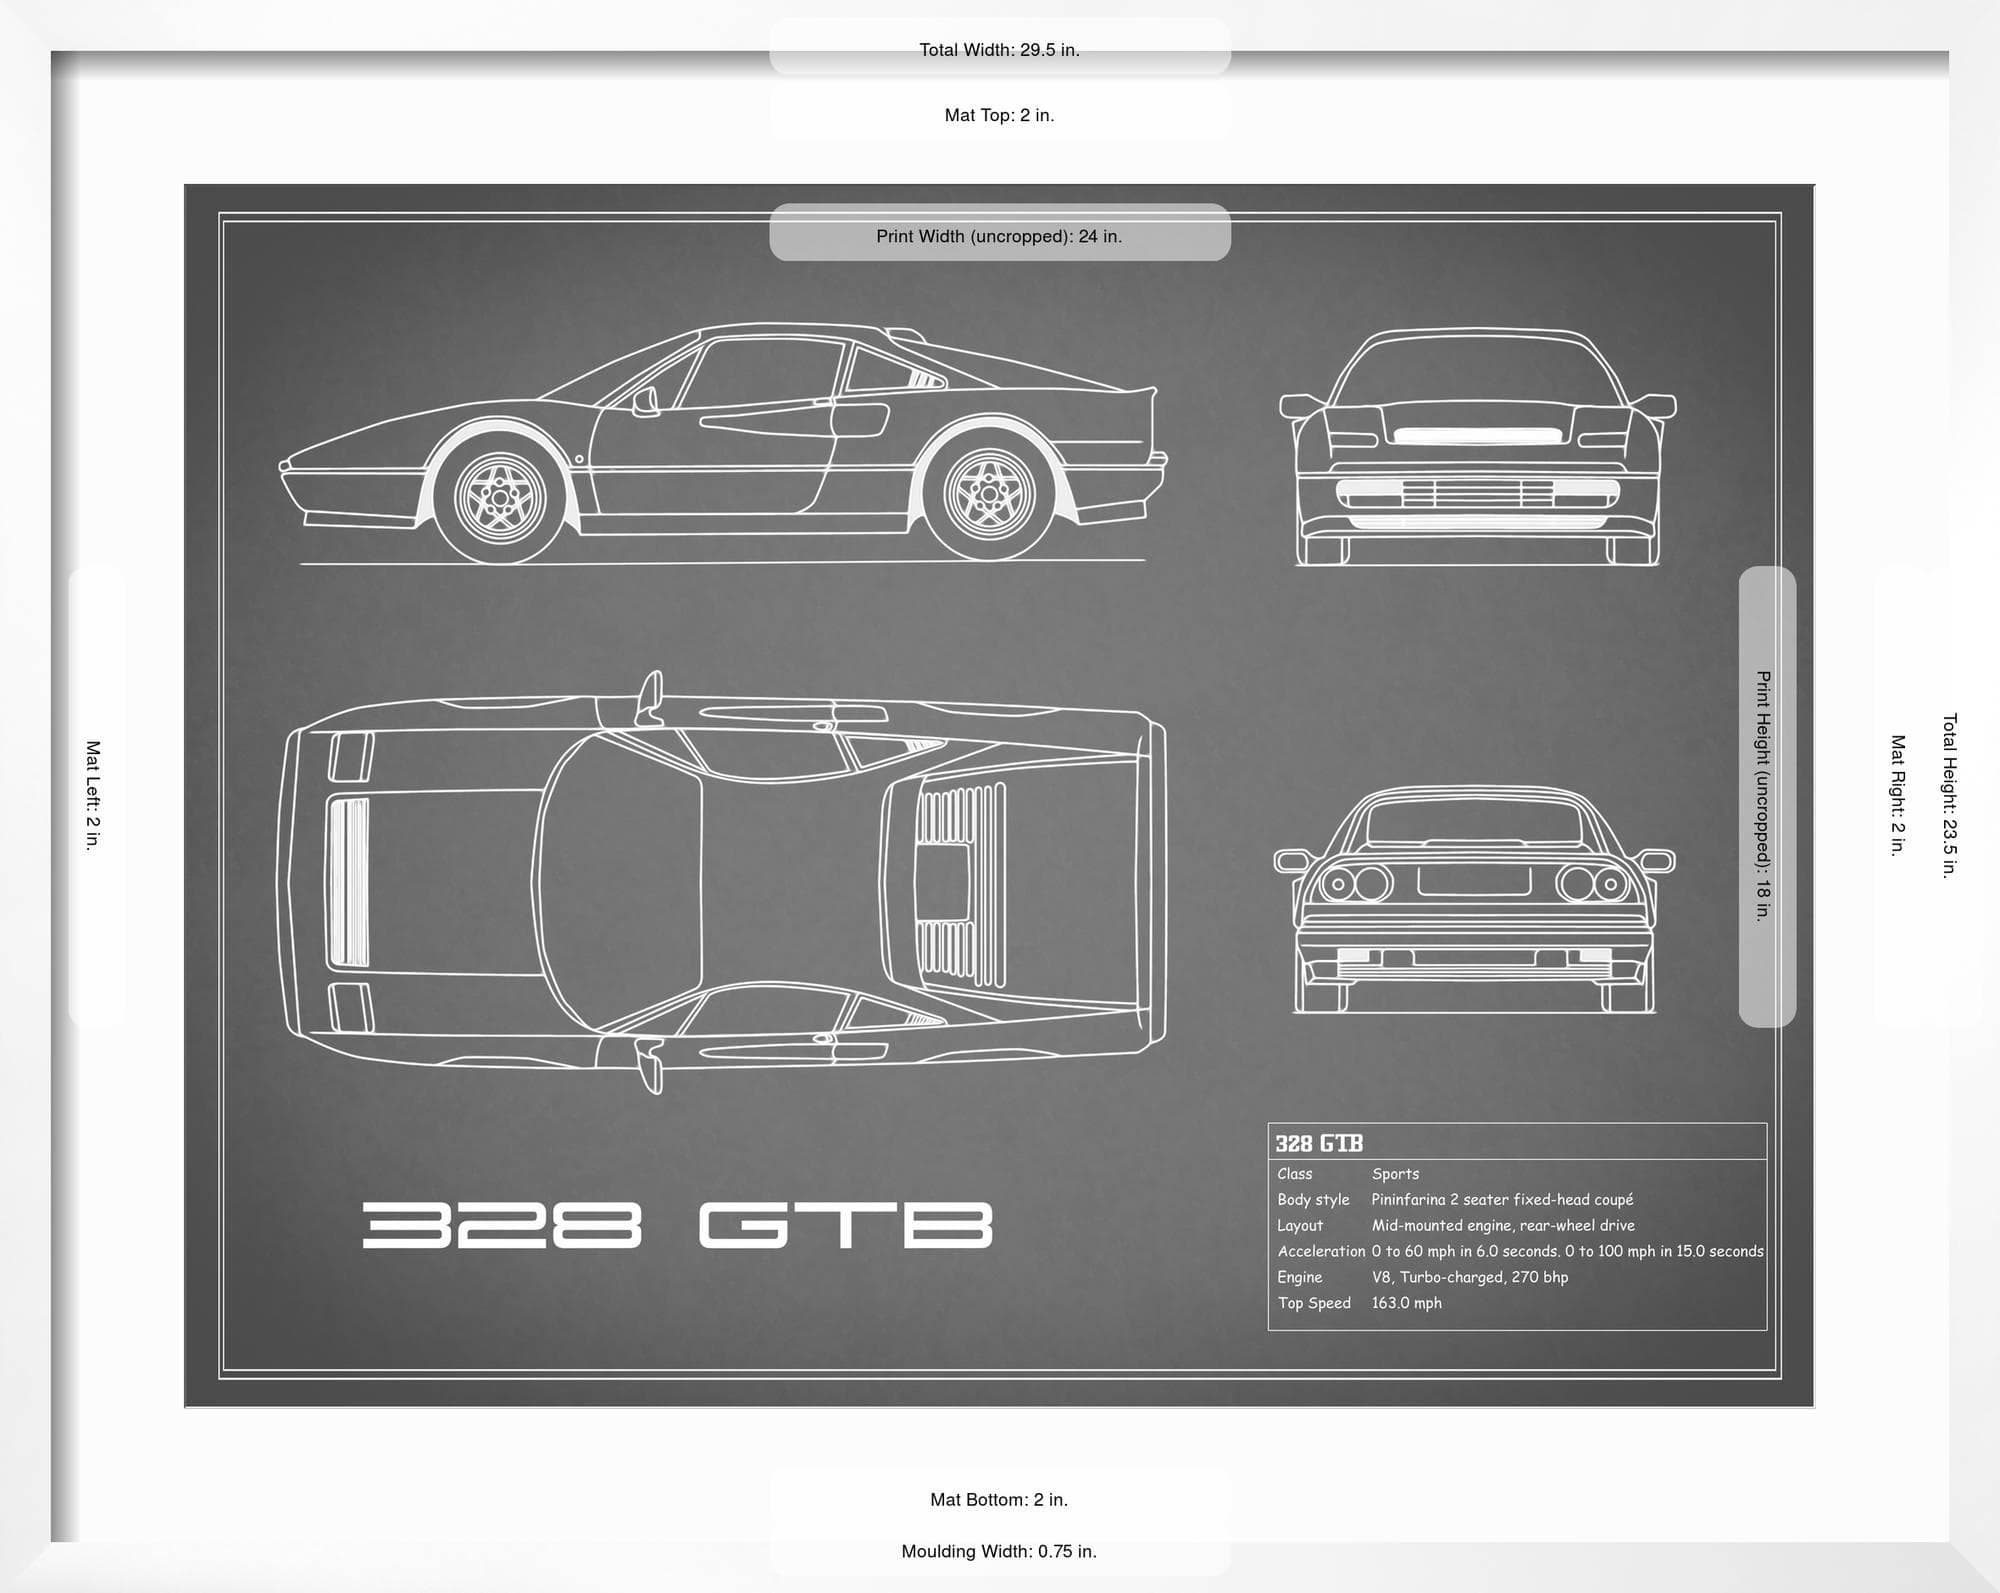This screenshot has height=1593, width=2000.
Task: Click the 'Mat Top: 2 in.' label
Action: point(999,115)
